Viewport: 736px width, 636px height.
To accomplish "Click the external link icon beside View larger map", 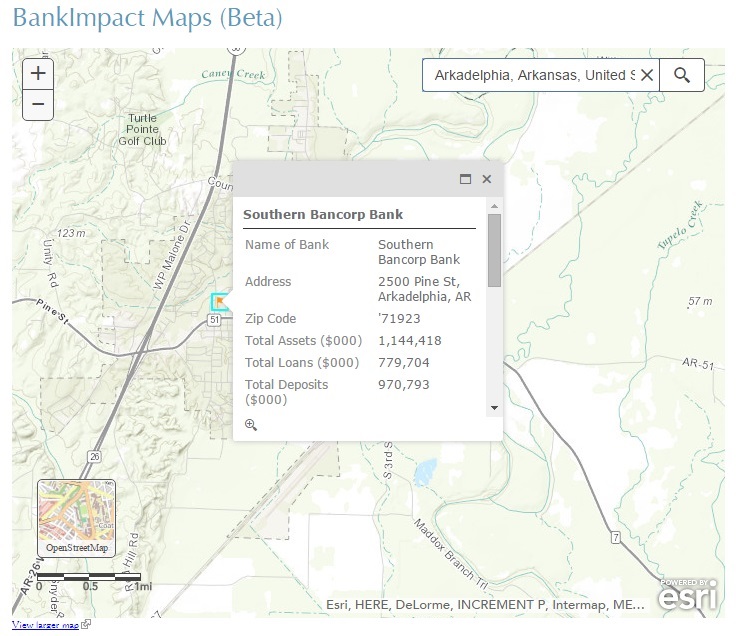I will (86, 624).
